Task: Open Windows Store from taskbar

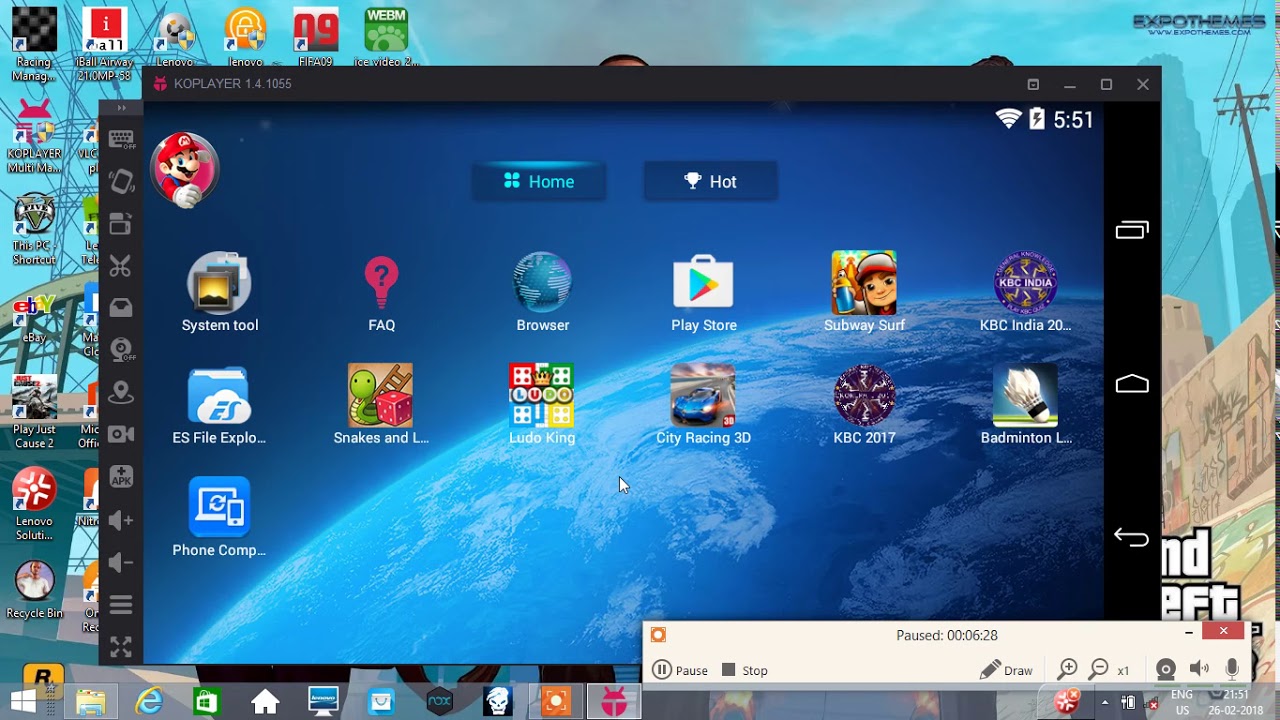Action: [x=206, y=702]
